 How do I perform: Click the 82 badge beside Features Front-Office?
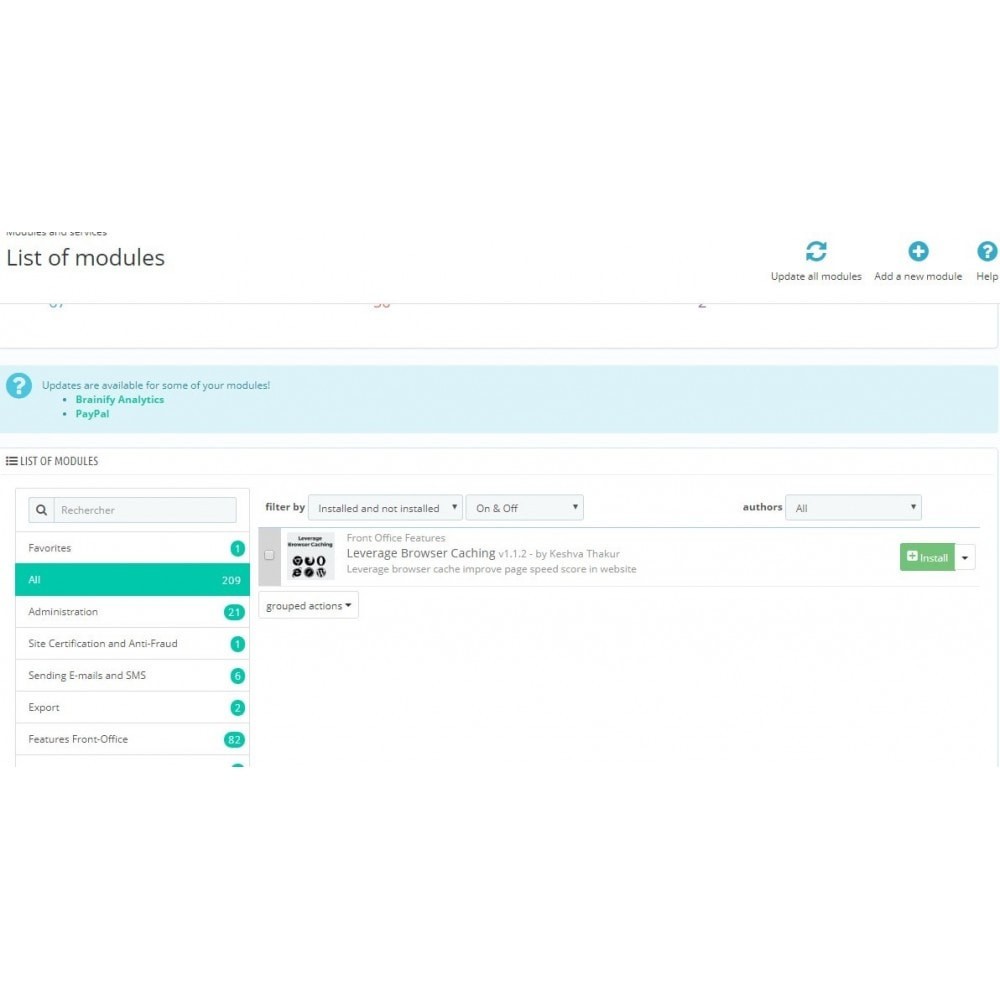[x=234, y=740]
